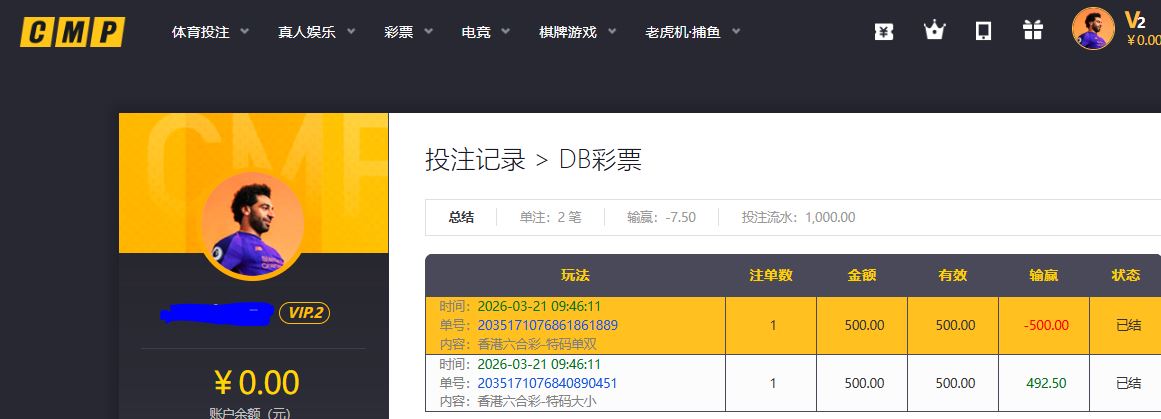This screenshot has width=1161, height=419.
Task: Click the 输赢 column header
Action: 1044,275
